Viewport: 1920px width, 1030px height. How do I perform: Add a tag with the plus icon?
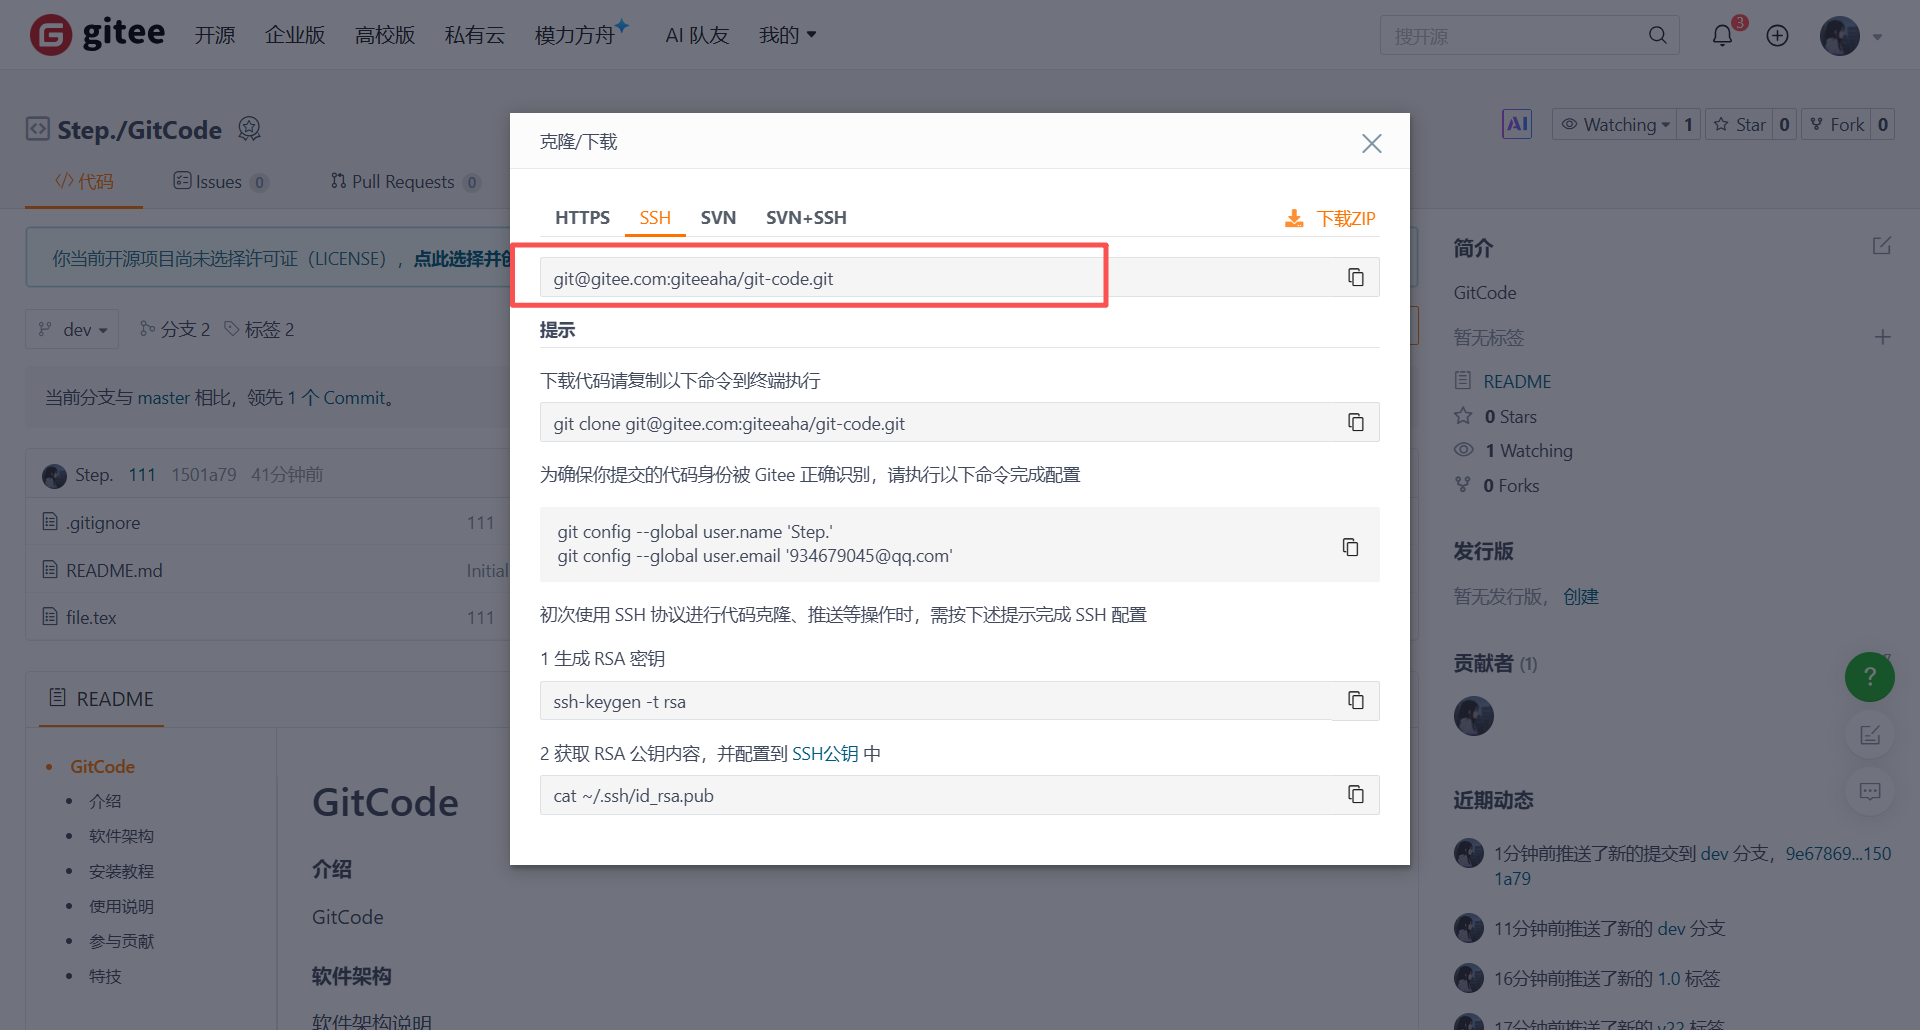pos(1882,337)
